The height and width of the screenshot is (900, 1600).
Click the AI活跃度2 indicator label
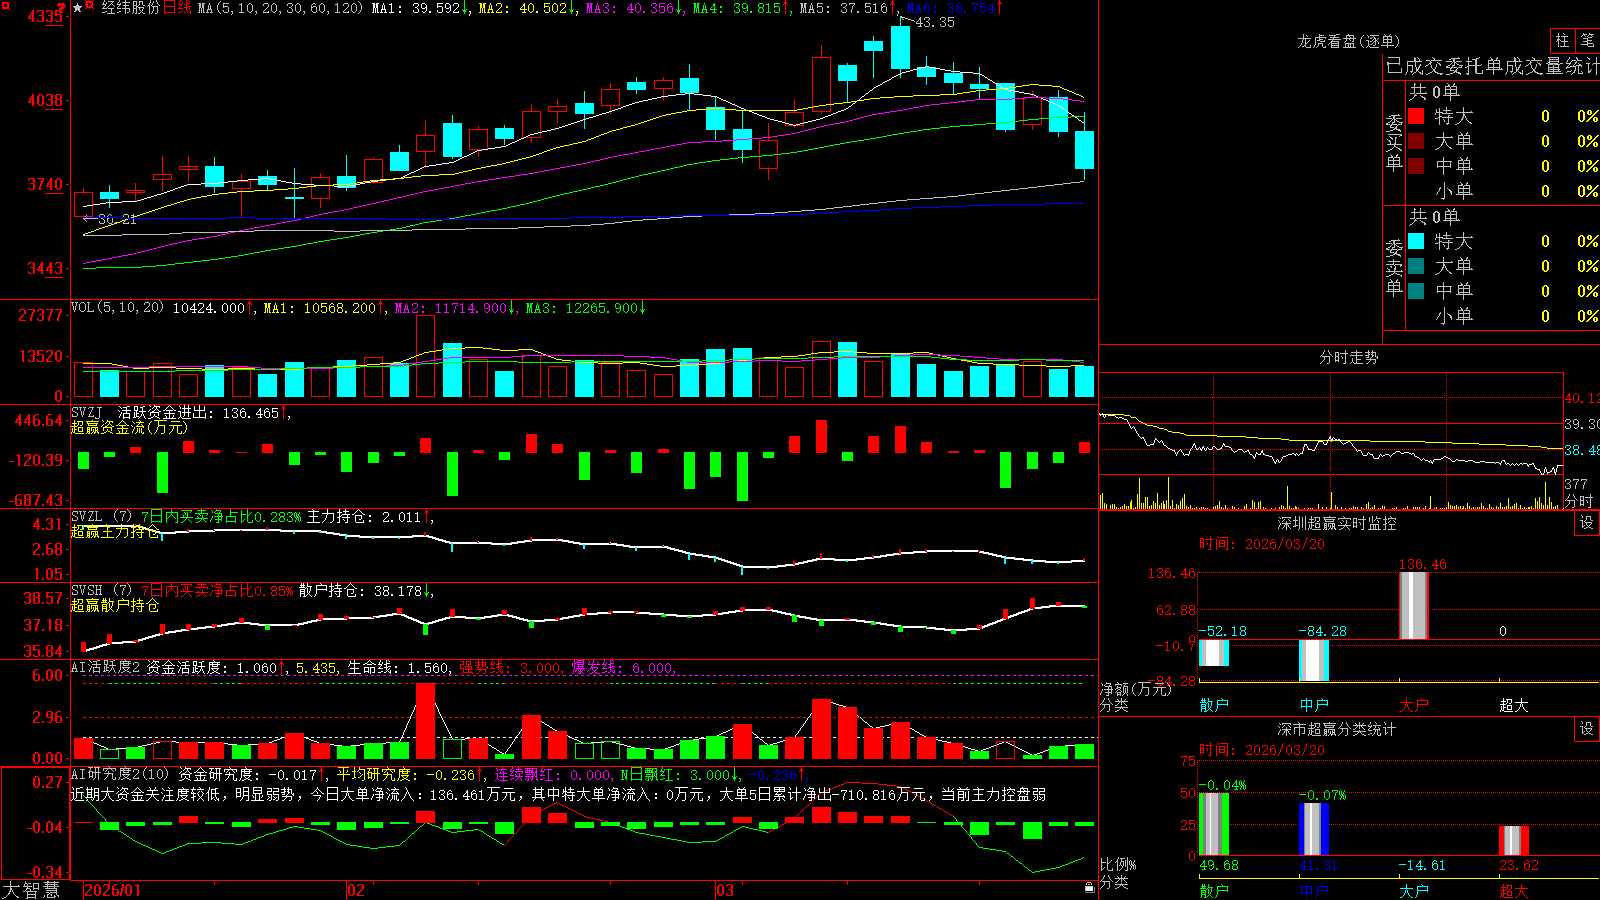[106, 667]
